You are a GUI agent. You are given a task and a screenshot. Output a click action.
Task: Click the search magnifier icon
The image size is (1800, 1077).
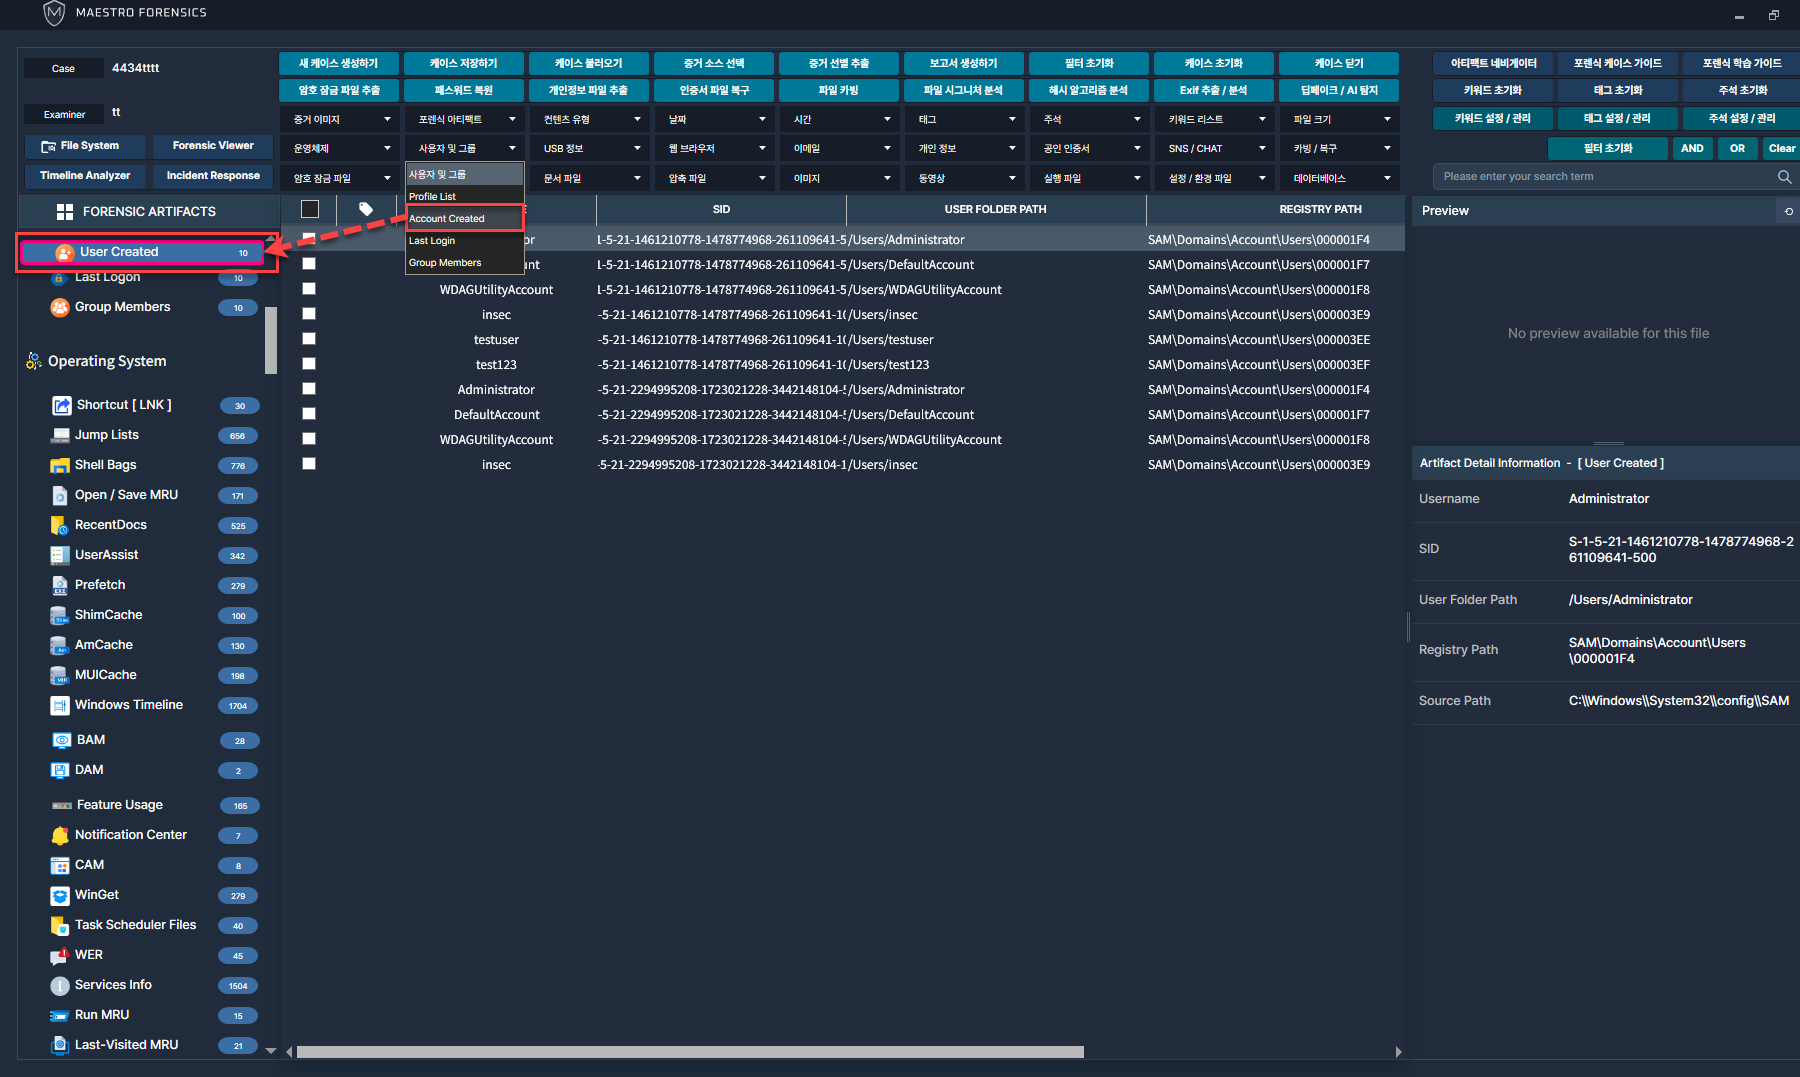[x=1784, y=177]
